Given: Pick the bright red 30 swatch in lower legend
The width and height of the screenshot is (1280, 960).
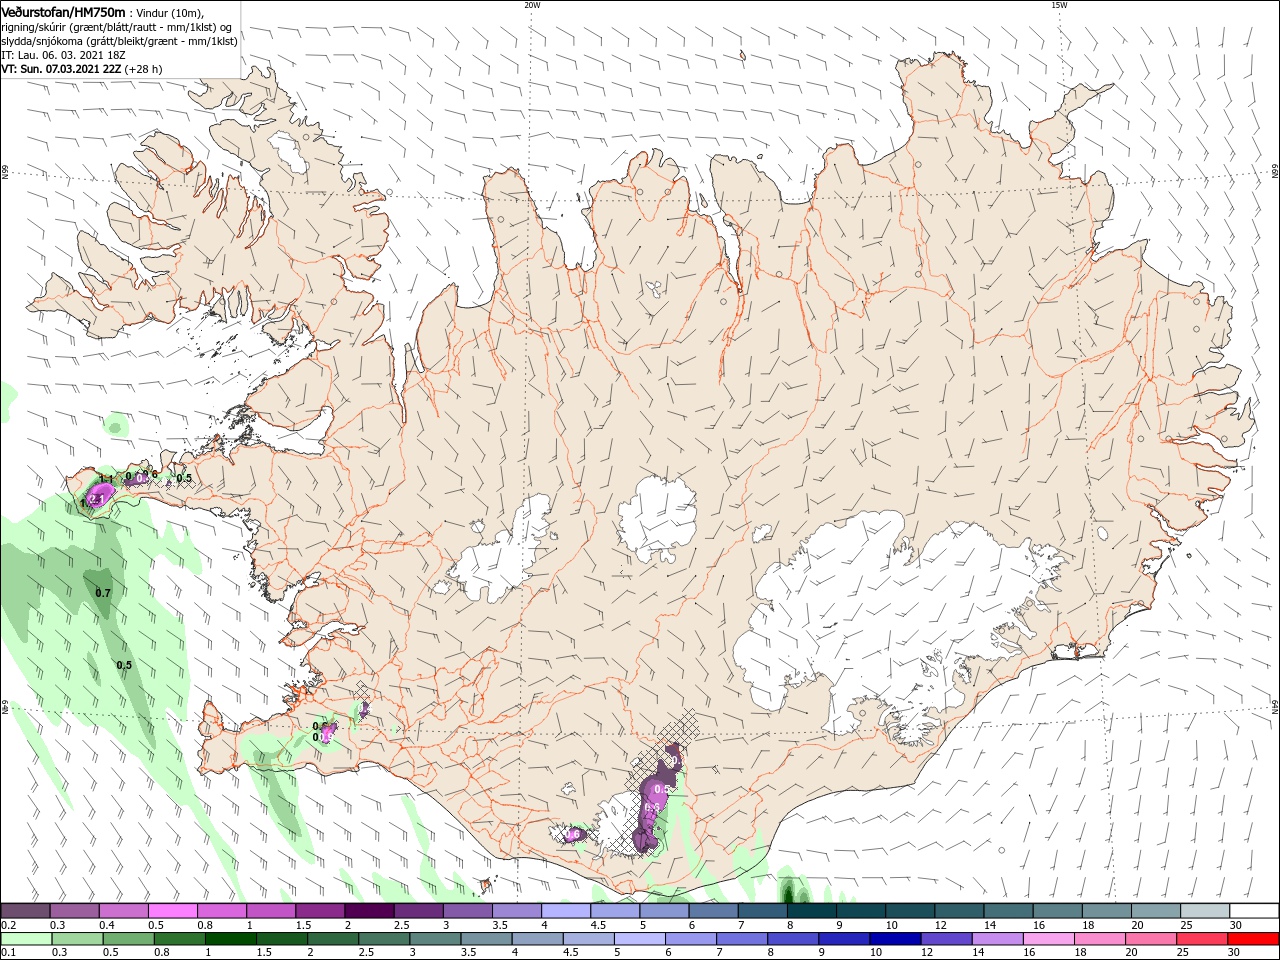Looking at the screenshot, I should 1253,939.
